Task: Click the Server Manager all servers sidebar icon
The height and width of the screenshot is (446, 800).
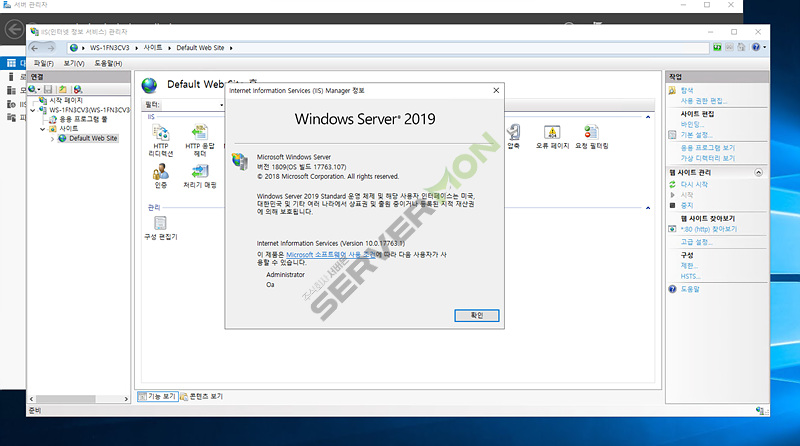Action: (11, 90)
